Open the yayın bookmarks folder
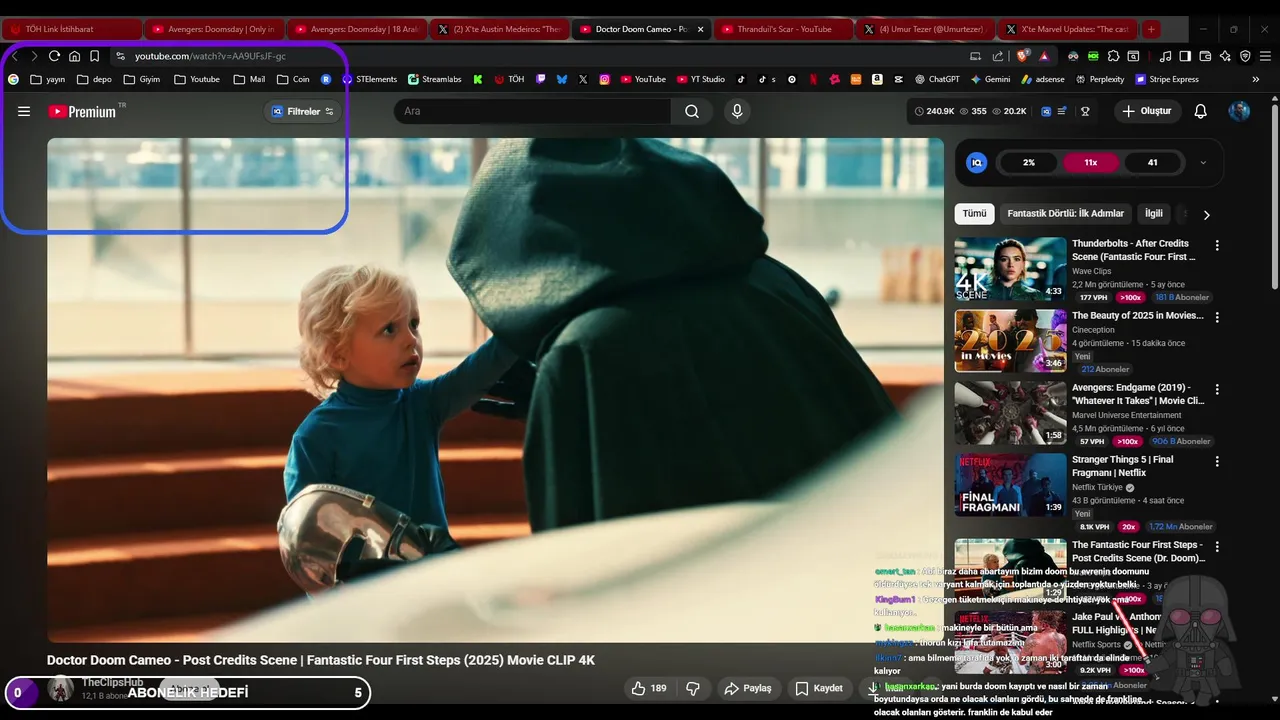Screen dimensions: 1280x720 pyautogui.click(x=48, y=79)
